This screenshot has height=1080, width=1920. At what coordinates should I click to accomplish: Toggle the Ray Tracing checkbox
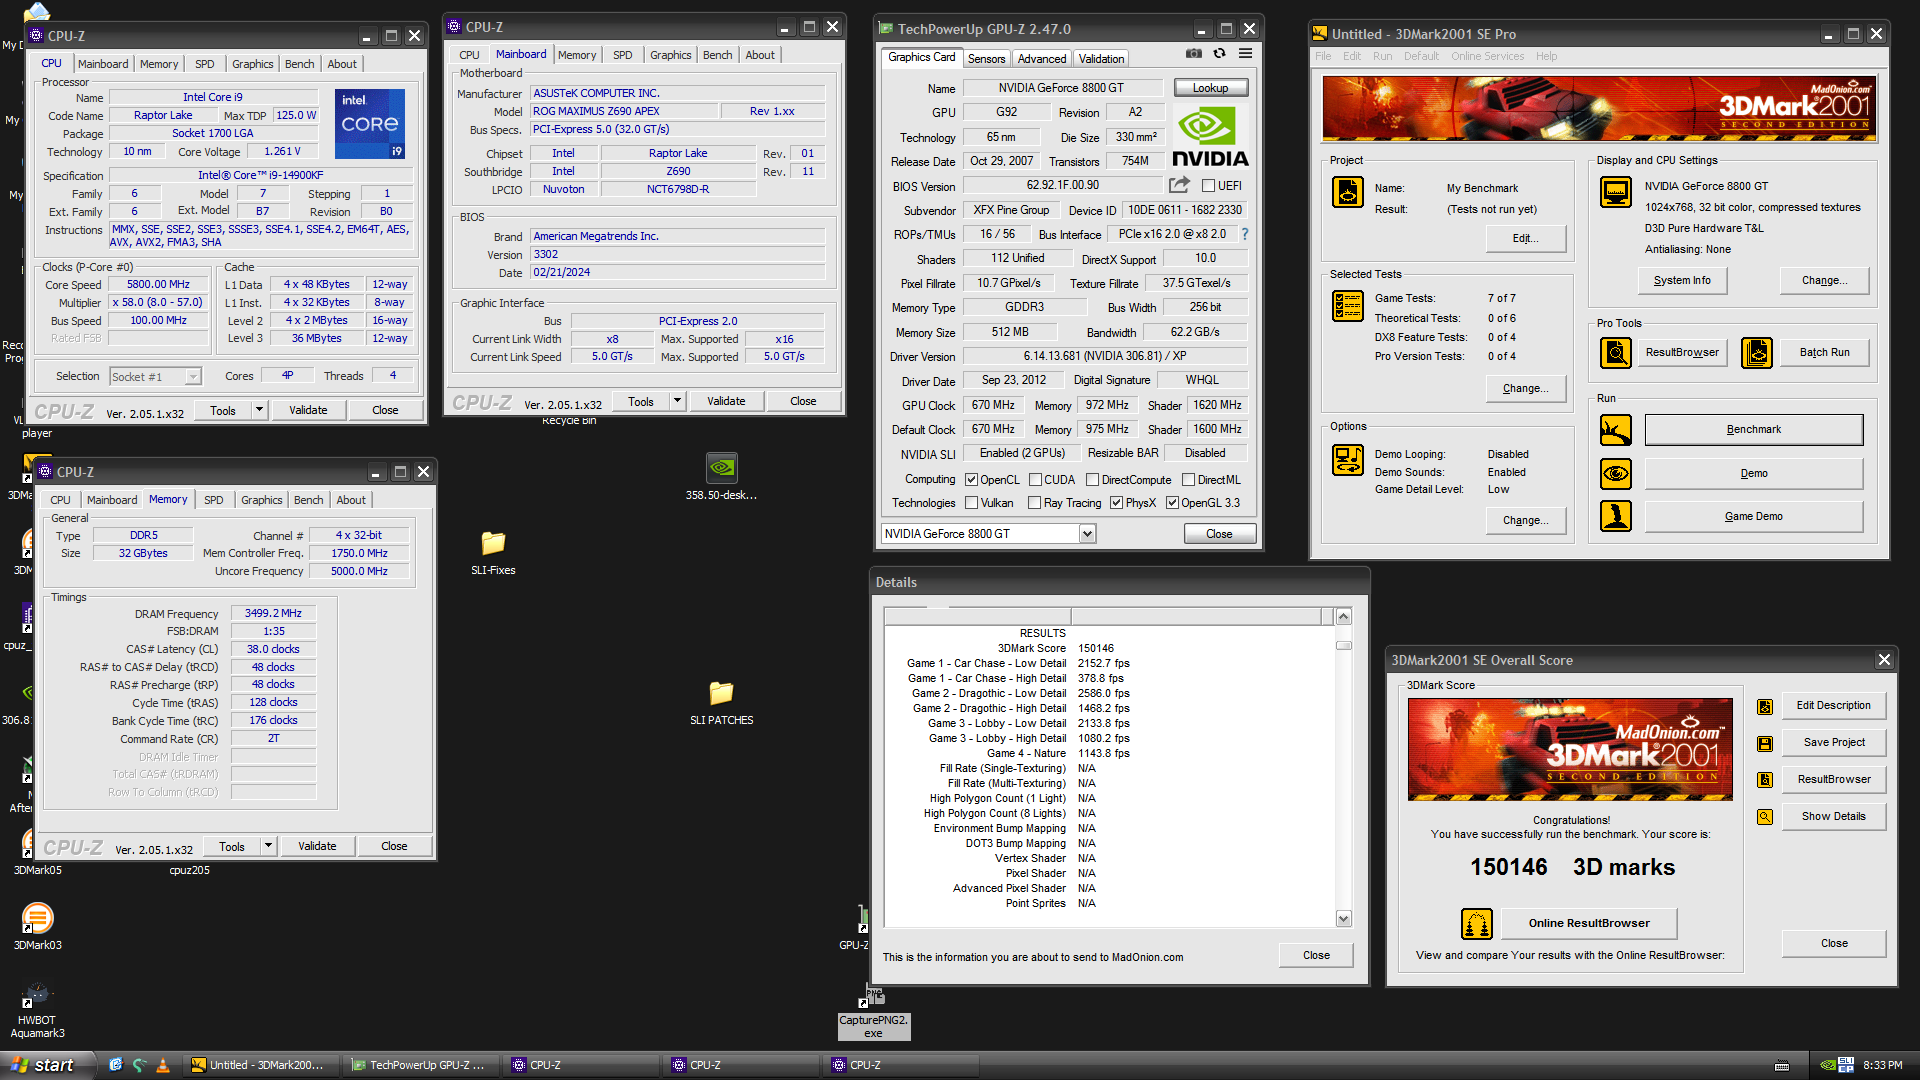tap(1034, 503)
